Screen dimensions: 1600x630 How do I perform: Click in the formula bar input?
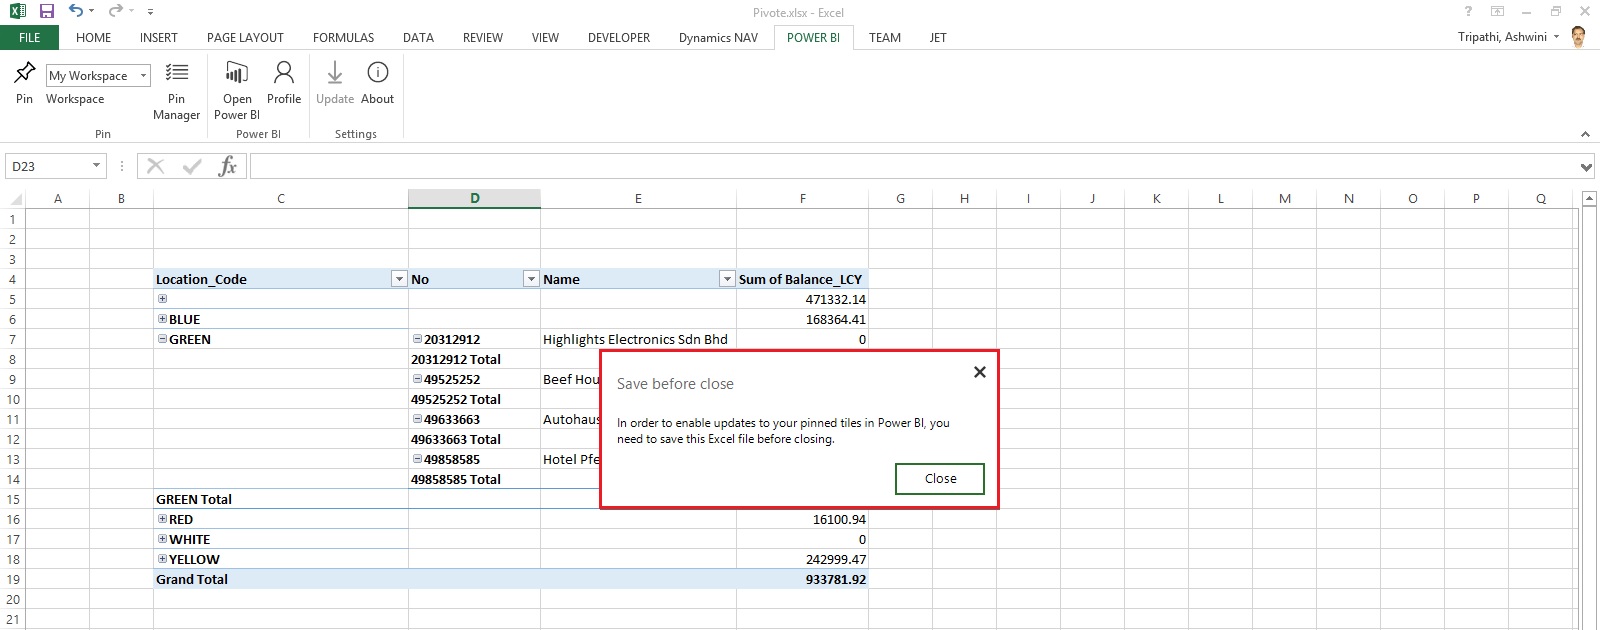912,166
